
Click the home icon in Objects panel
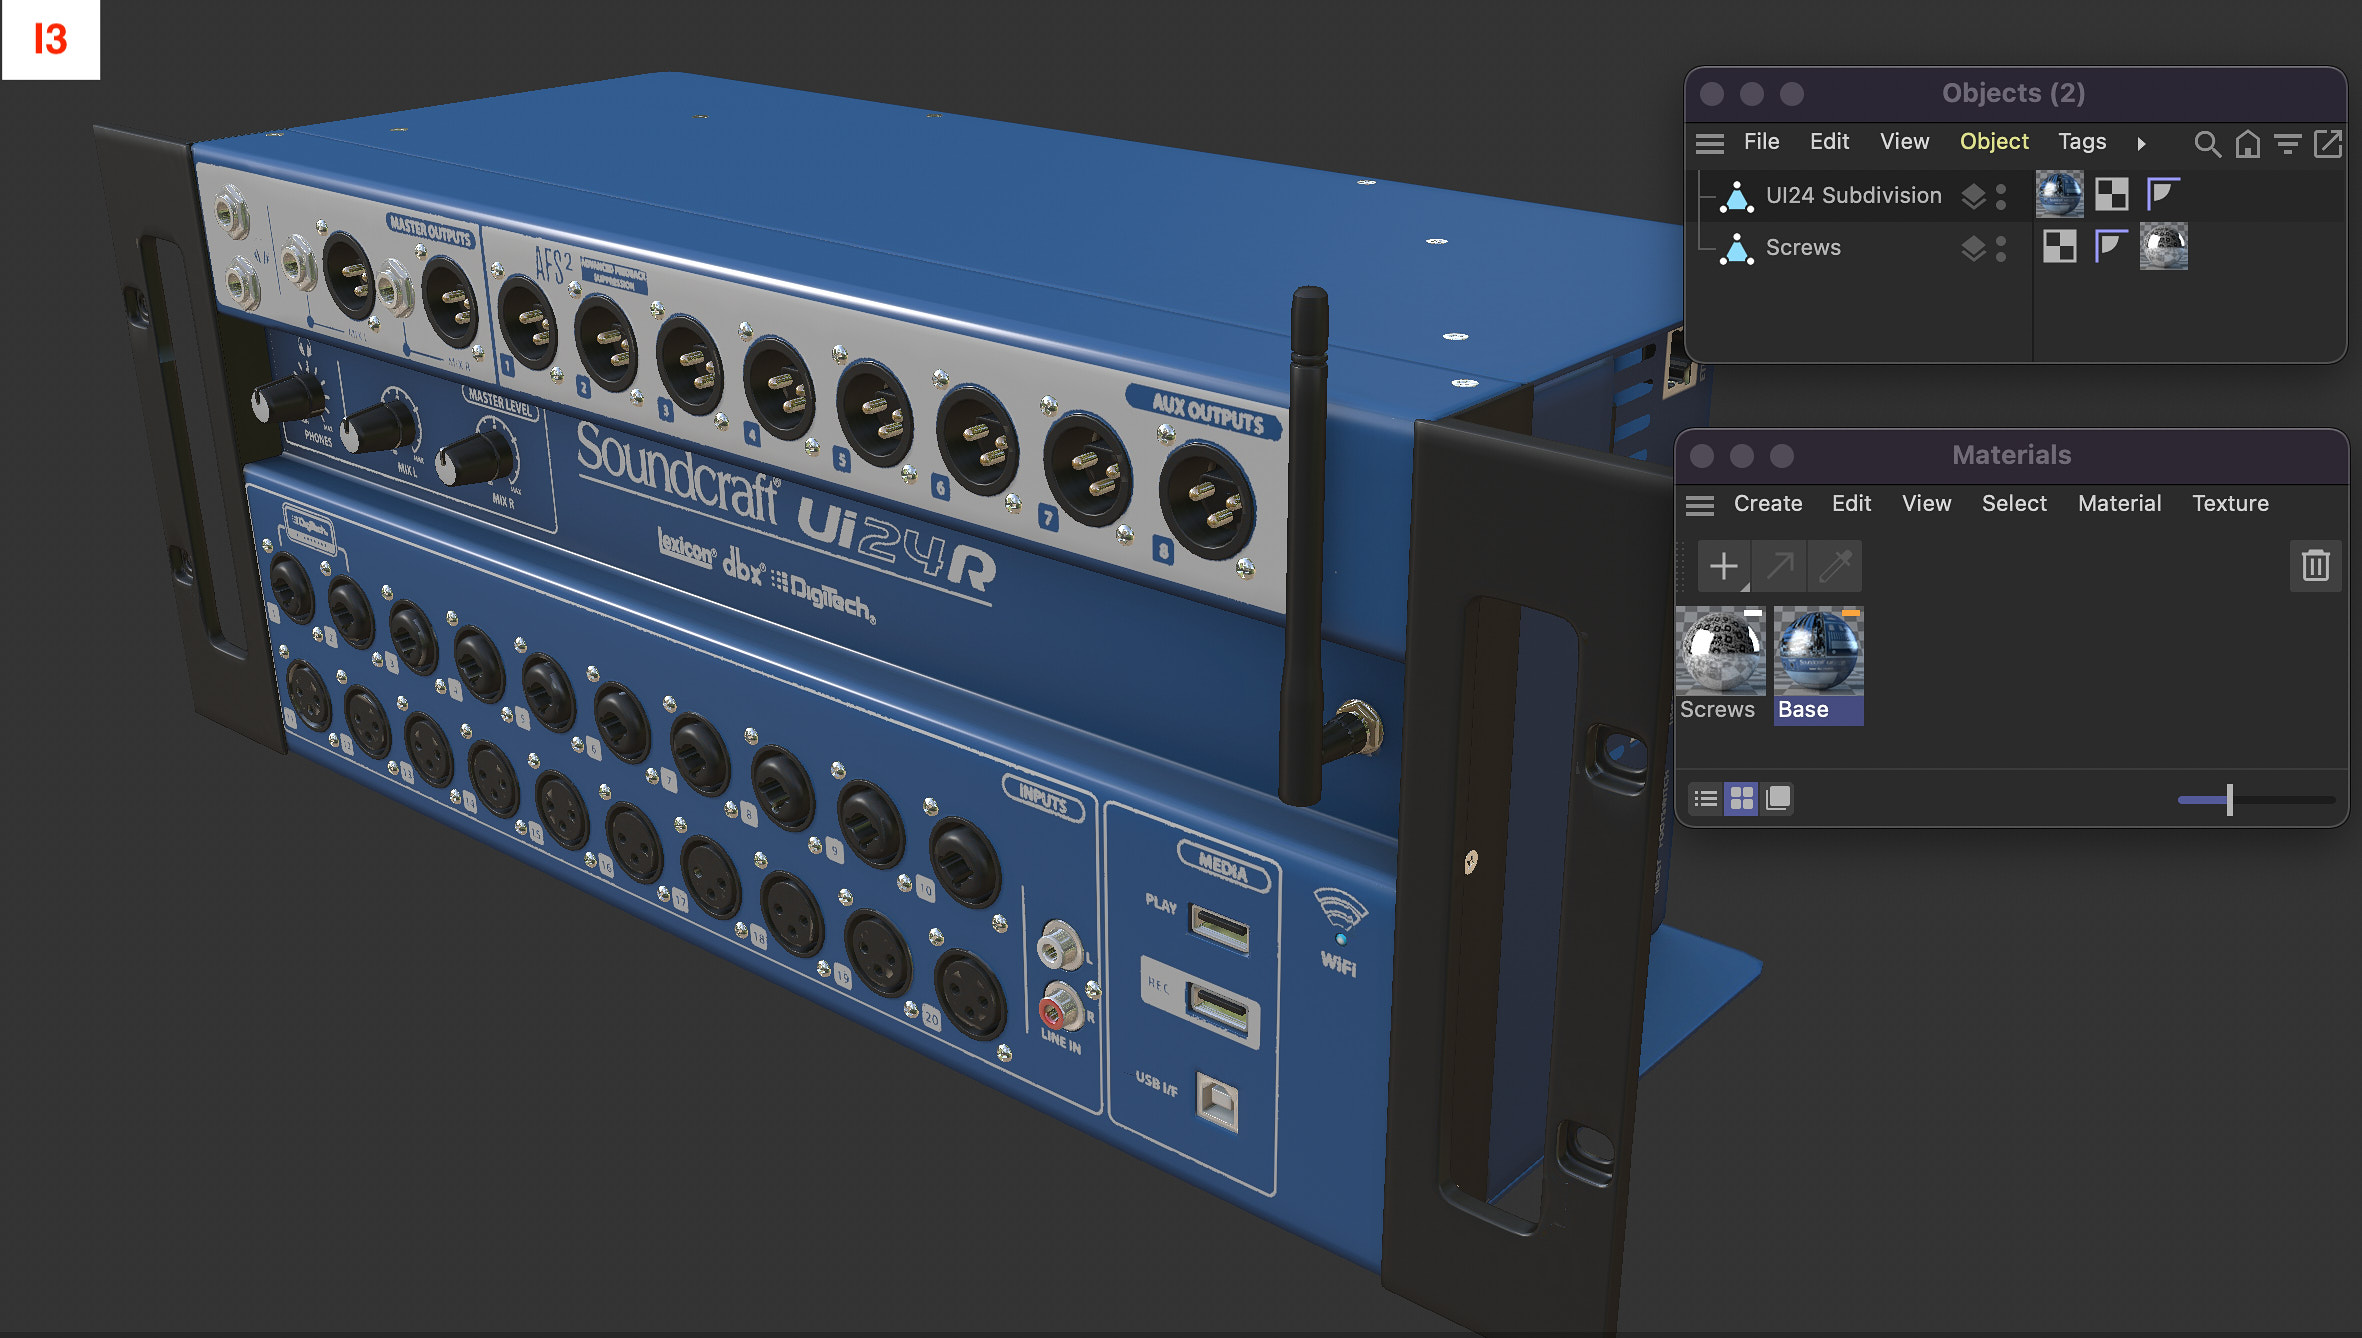tap(2248, 144)
